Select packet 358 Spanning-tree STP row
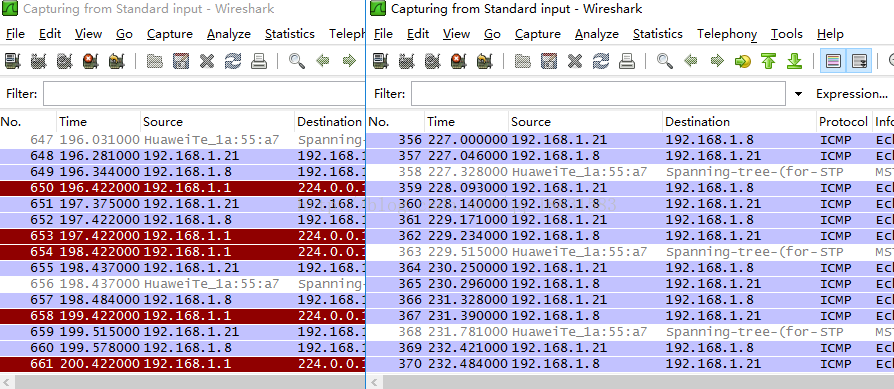The height and width of the screenshot is (389, 894). (x=630, y=172)
